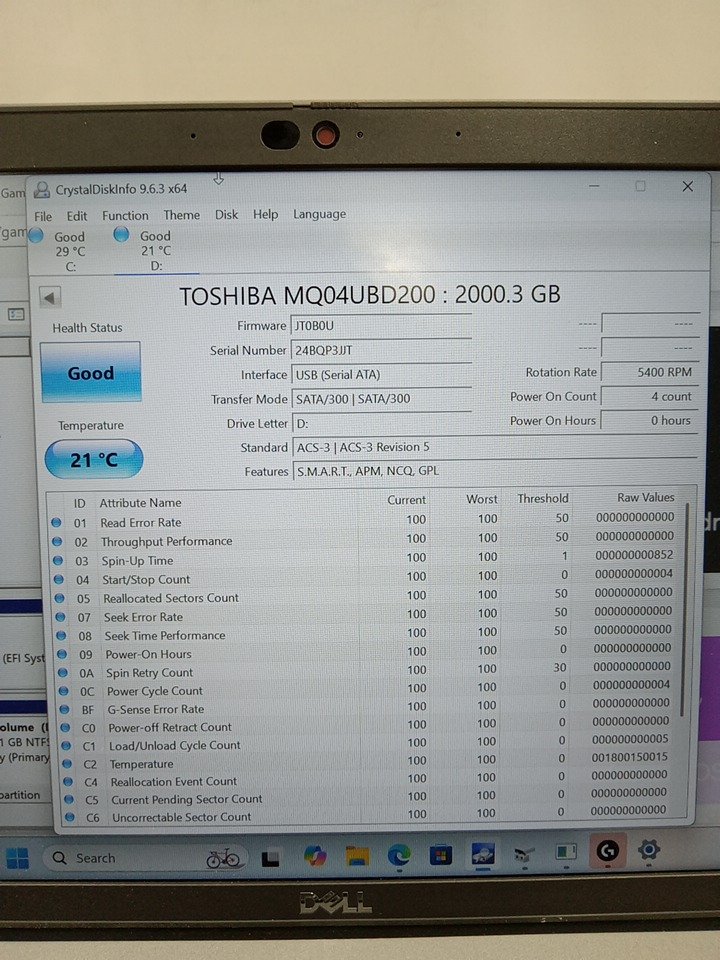The height and width of the screenshot is (960, 720).
Task: Click status dot for G-Sense Error Rate
Action: coord(65,709)
